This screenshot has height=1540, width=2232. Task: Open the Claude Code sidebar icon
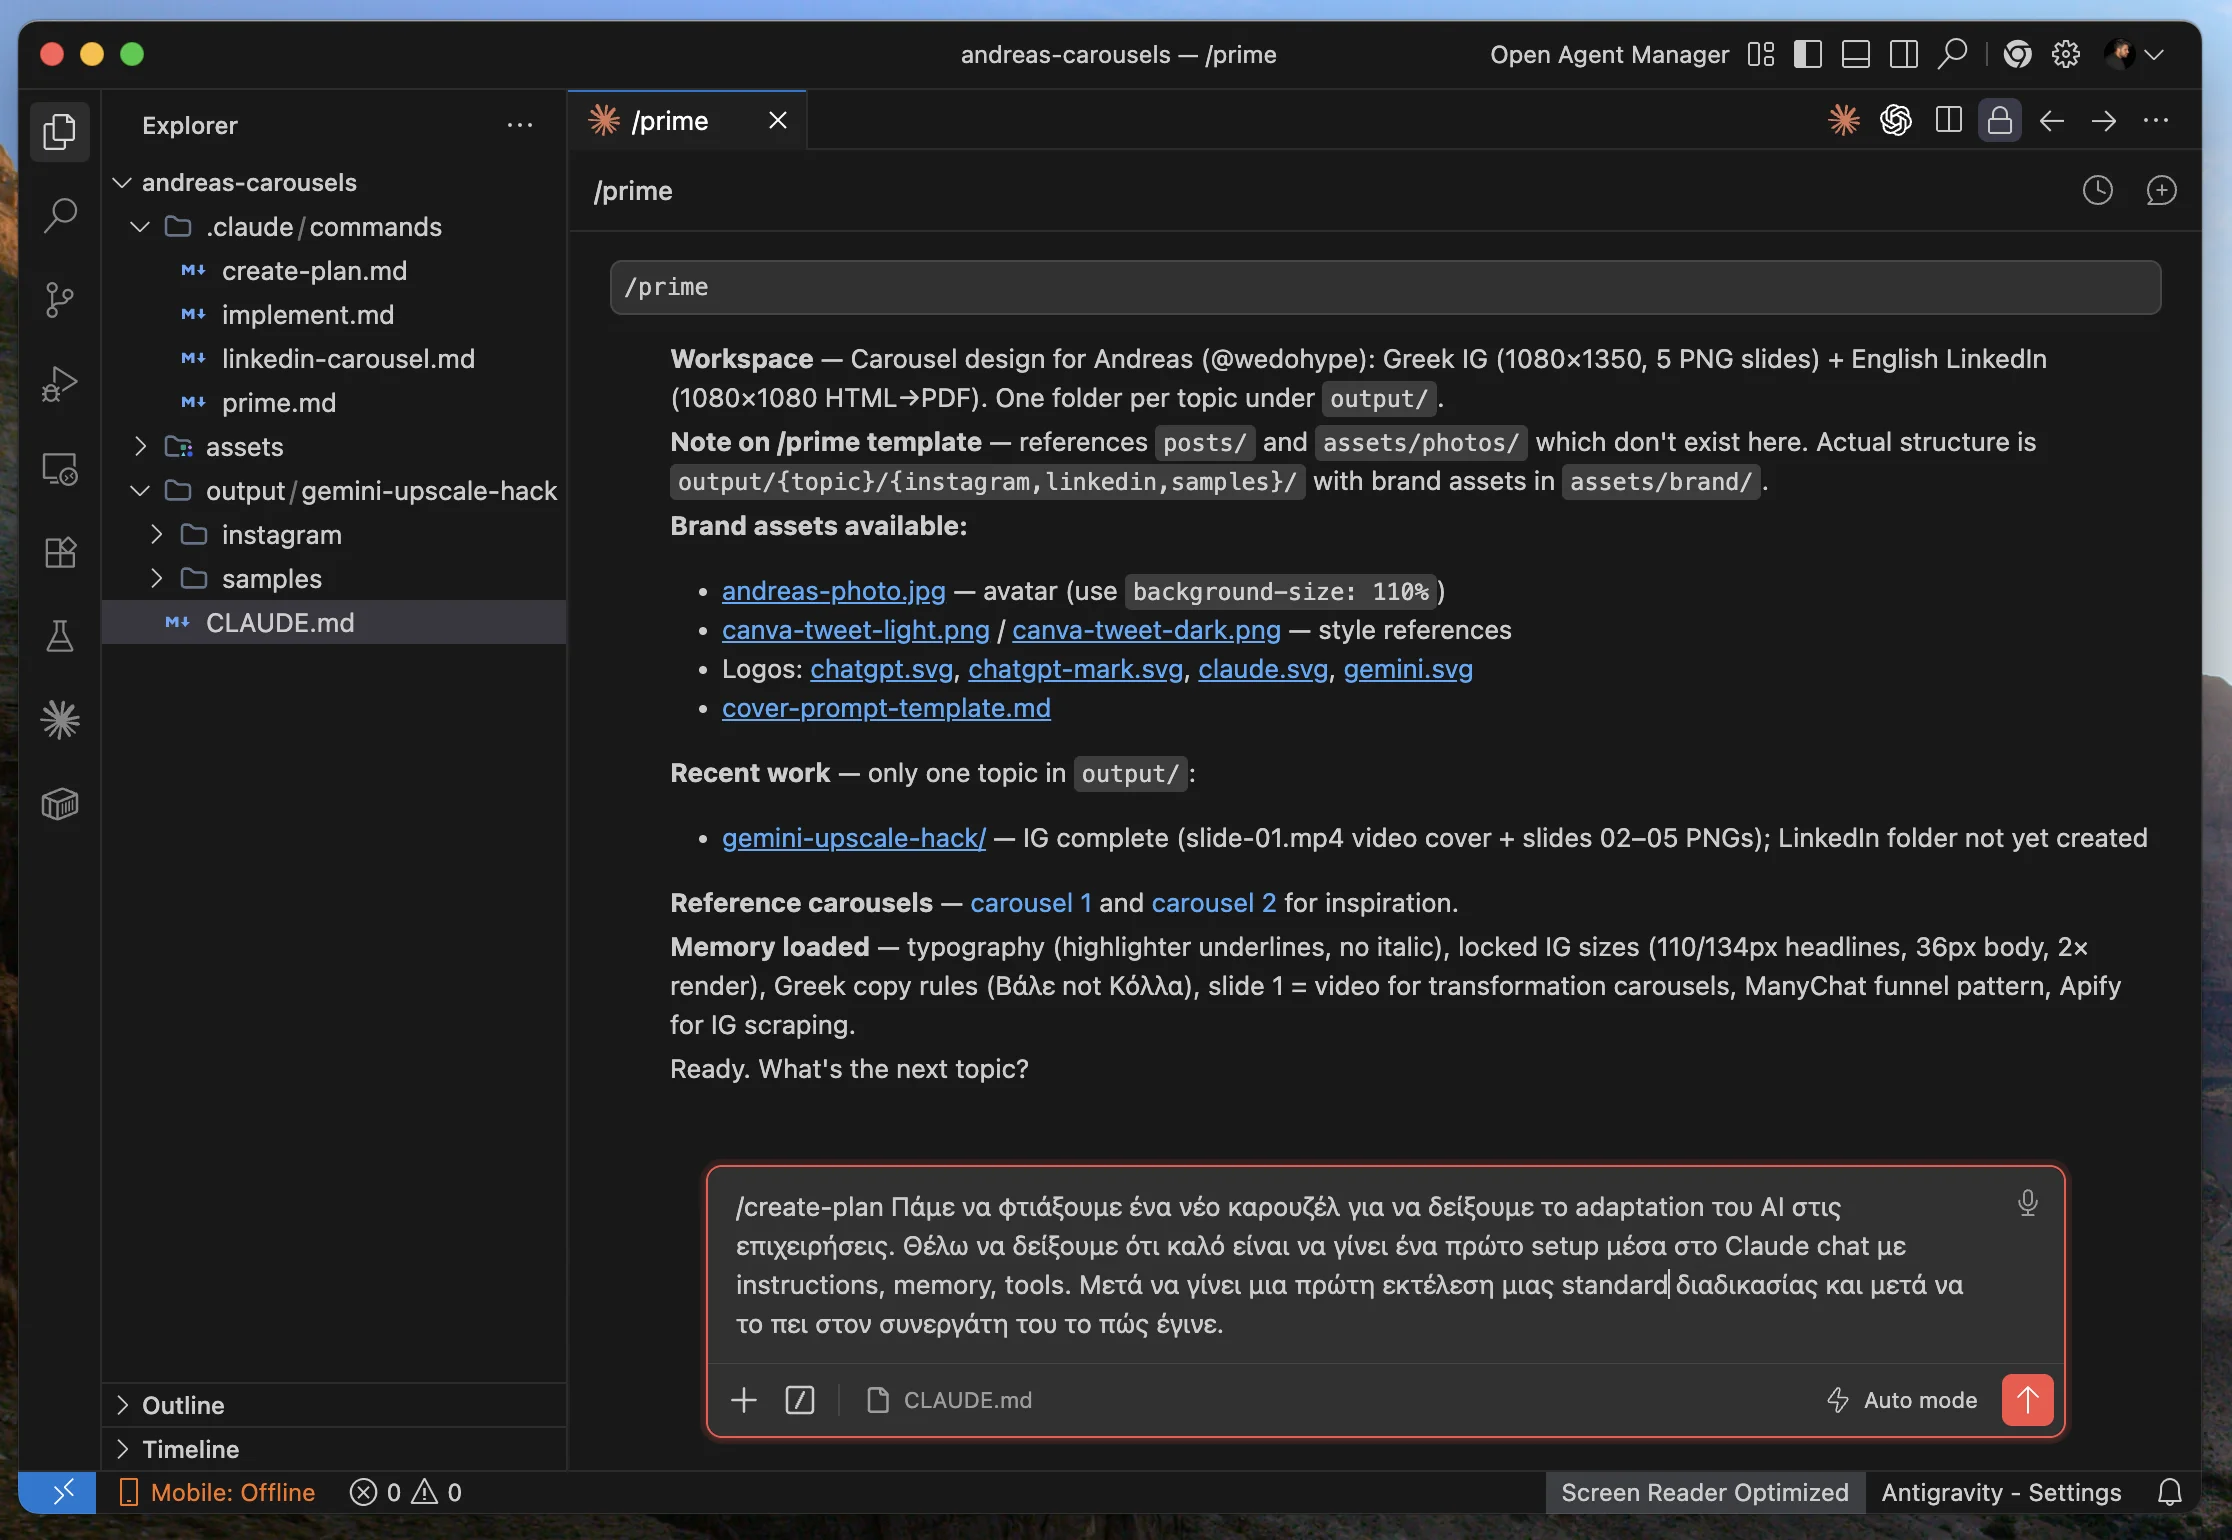coord(59,720)
